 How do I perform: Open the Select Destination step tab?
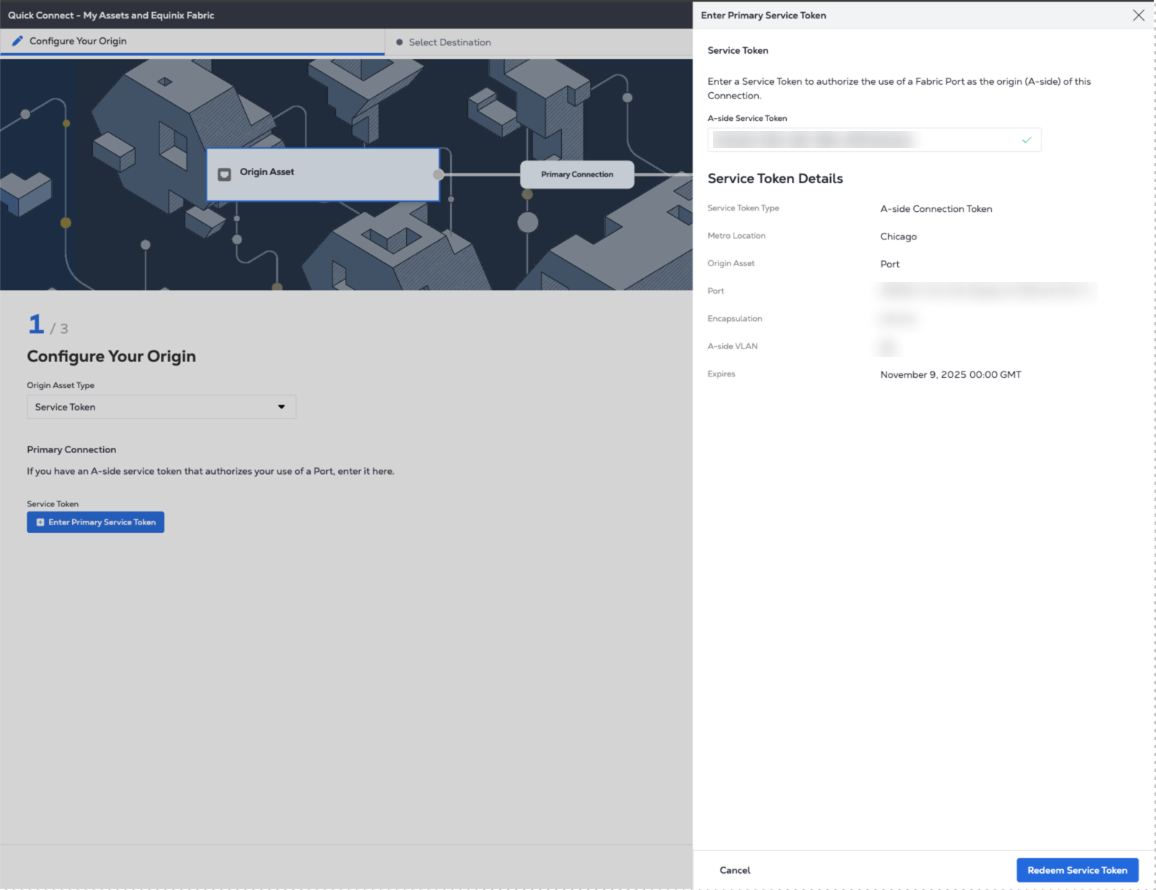(x=449, y=43)
